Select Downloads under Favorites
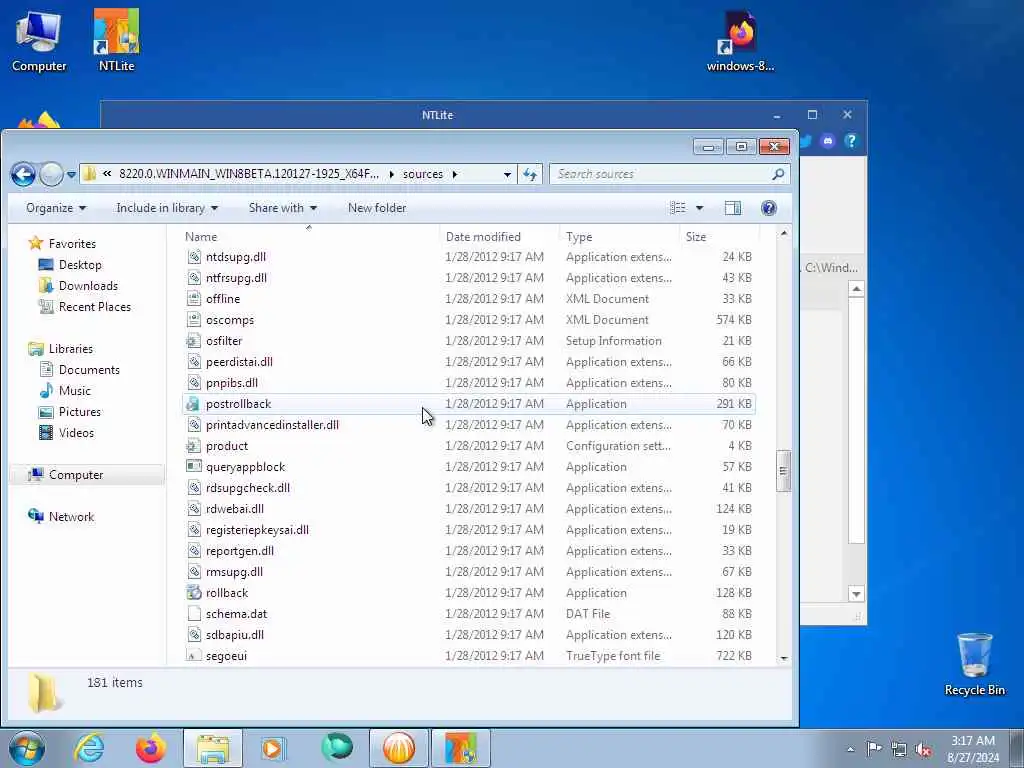Screen dimensions: 1024x768 coord(88,285)
